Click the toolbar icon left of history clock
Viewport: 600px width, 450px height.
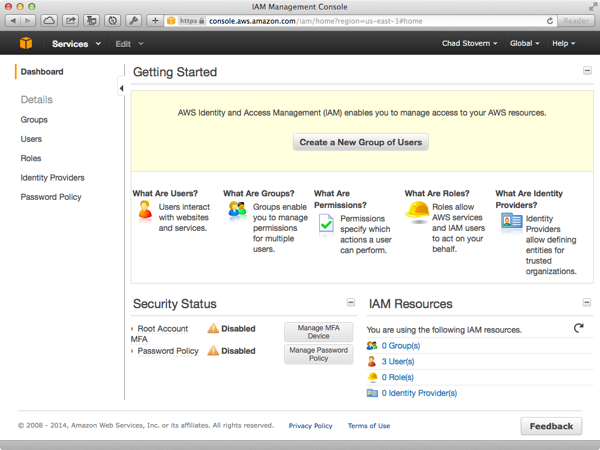(91, 21)
